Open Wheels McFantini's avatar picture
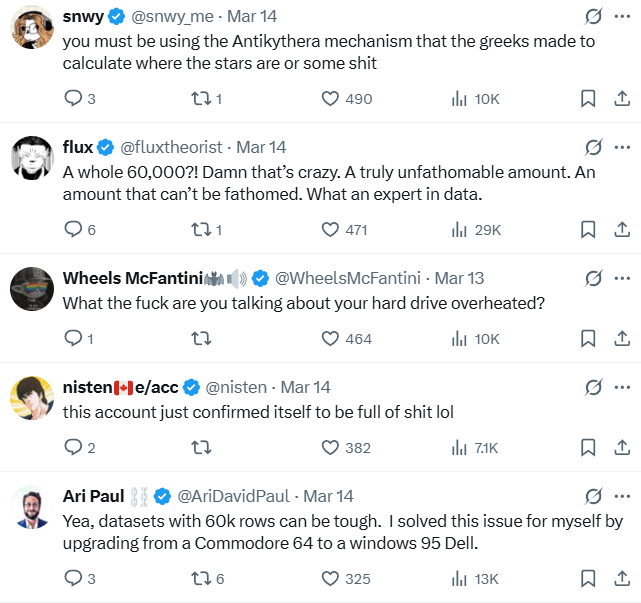The height and width of the screenshot is (603, 641). pyautogui.click(x=32, y=291)
